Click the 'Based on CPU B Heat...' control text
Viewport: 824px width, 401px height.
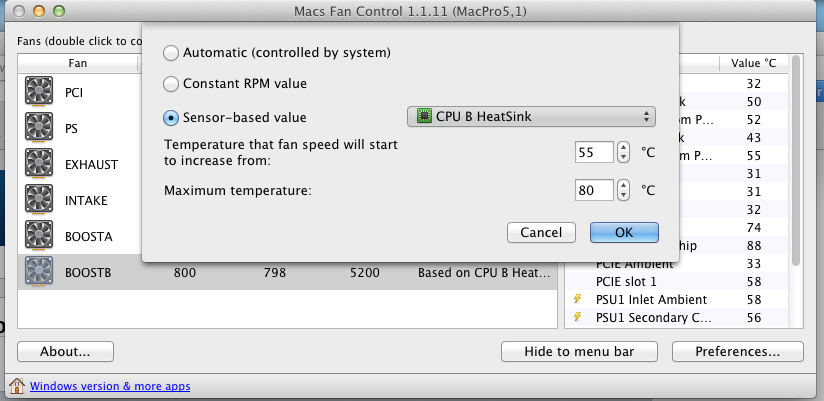click(484, 273)
